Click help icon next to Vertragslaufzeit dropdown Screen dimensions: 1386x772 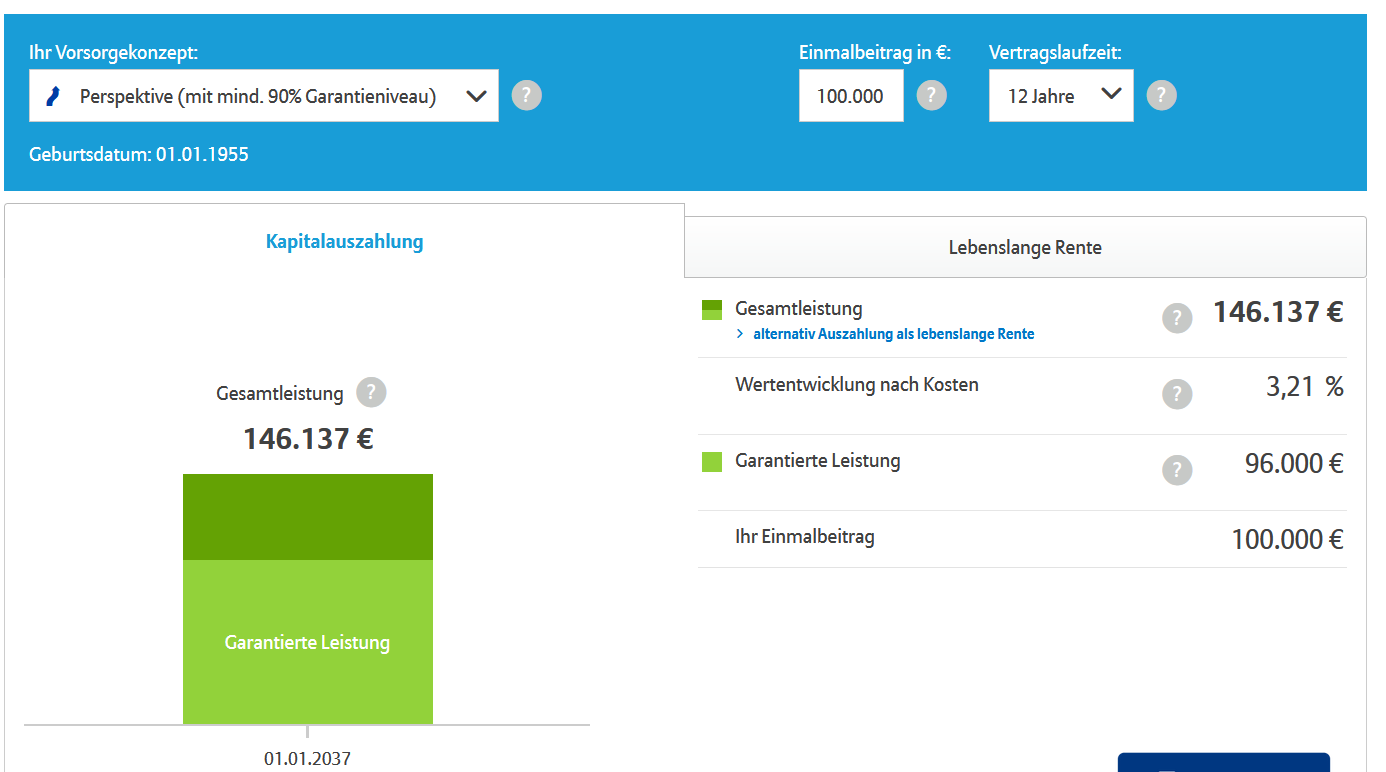click(1161, 96)
